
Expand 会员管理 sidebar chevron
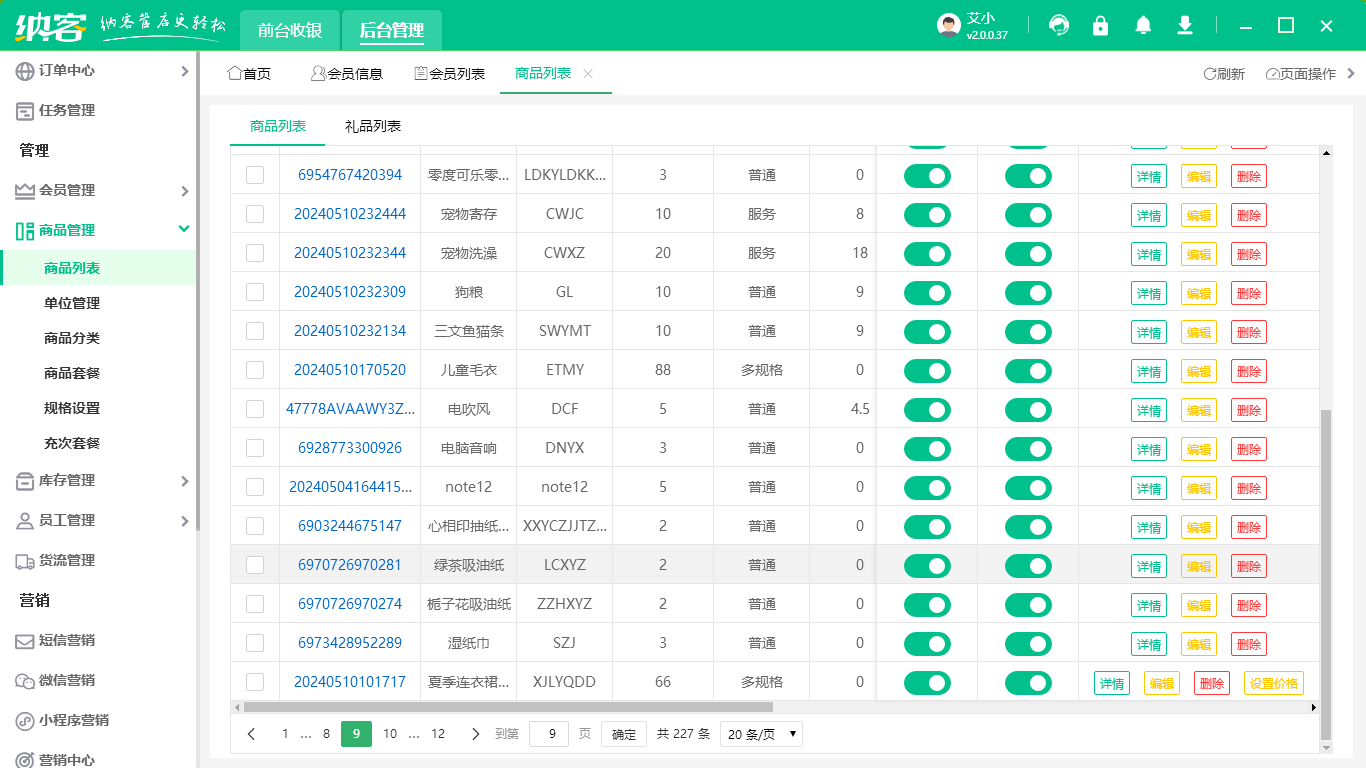click(184, 191)
